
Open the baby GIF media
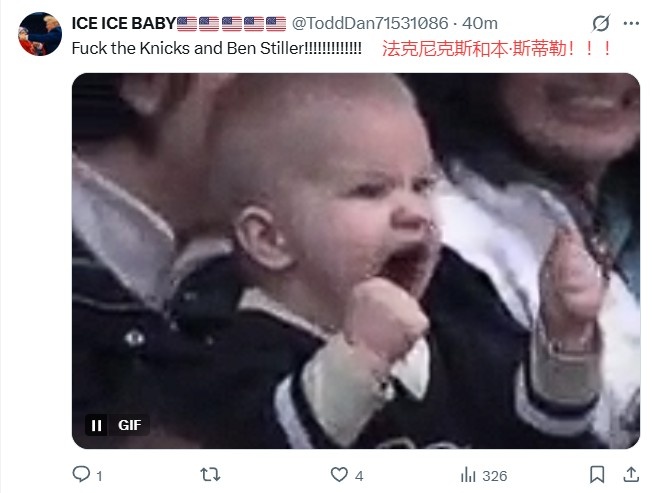coord(356,261)
